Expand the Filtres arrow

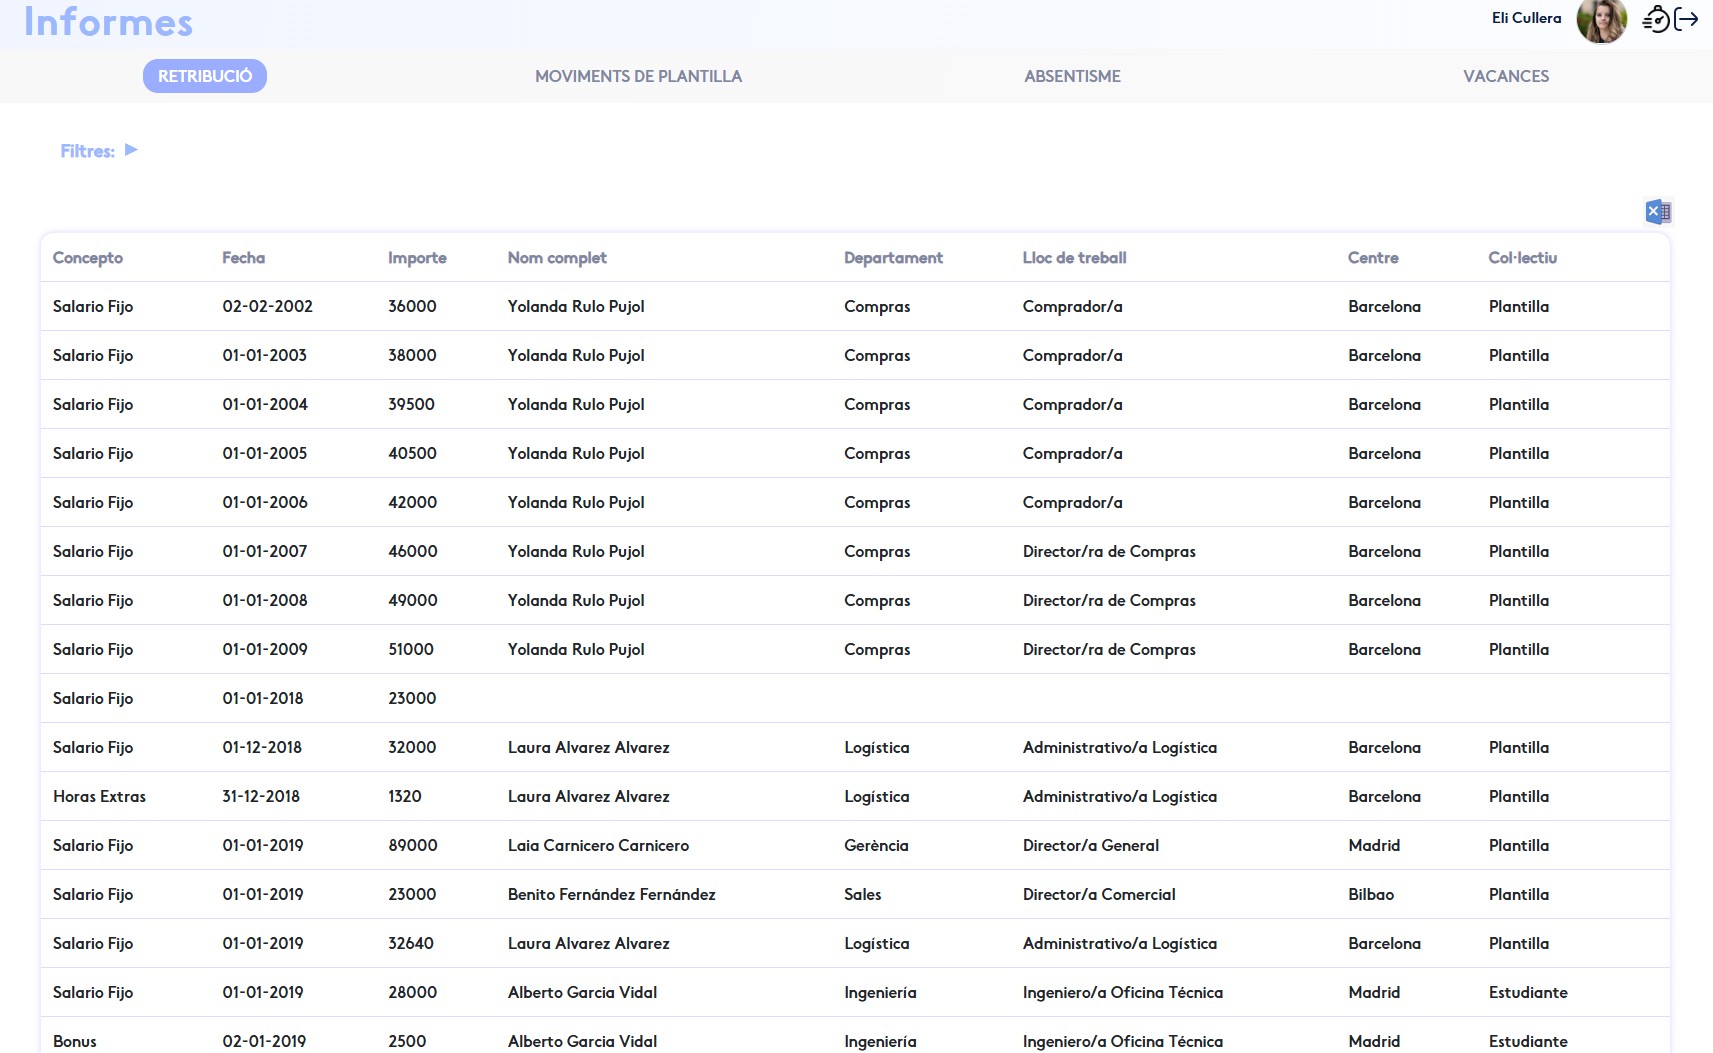coord(131,150)
